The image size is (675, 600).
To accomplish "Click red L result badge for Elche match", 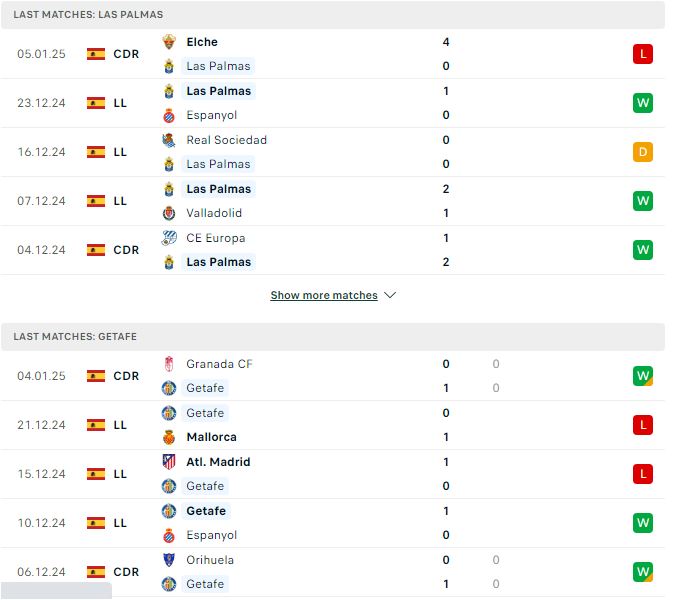I will coord(643,54).
